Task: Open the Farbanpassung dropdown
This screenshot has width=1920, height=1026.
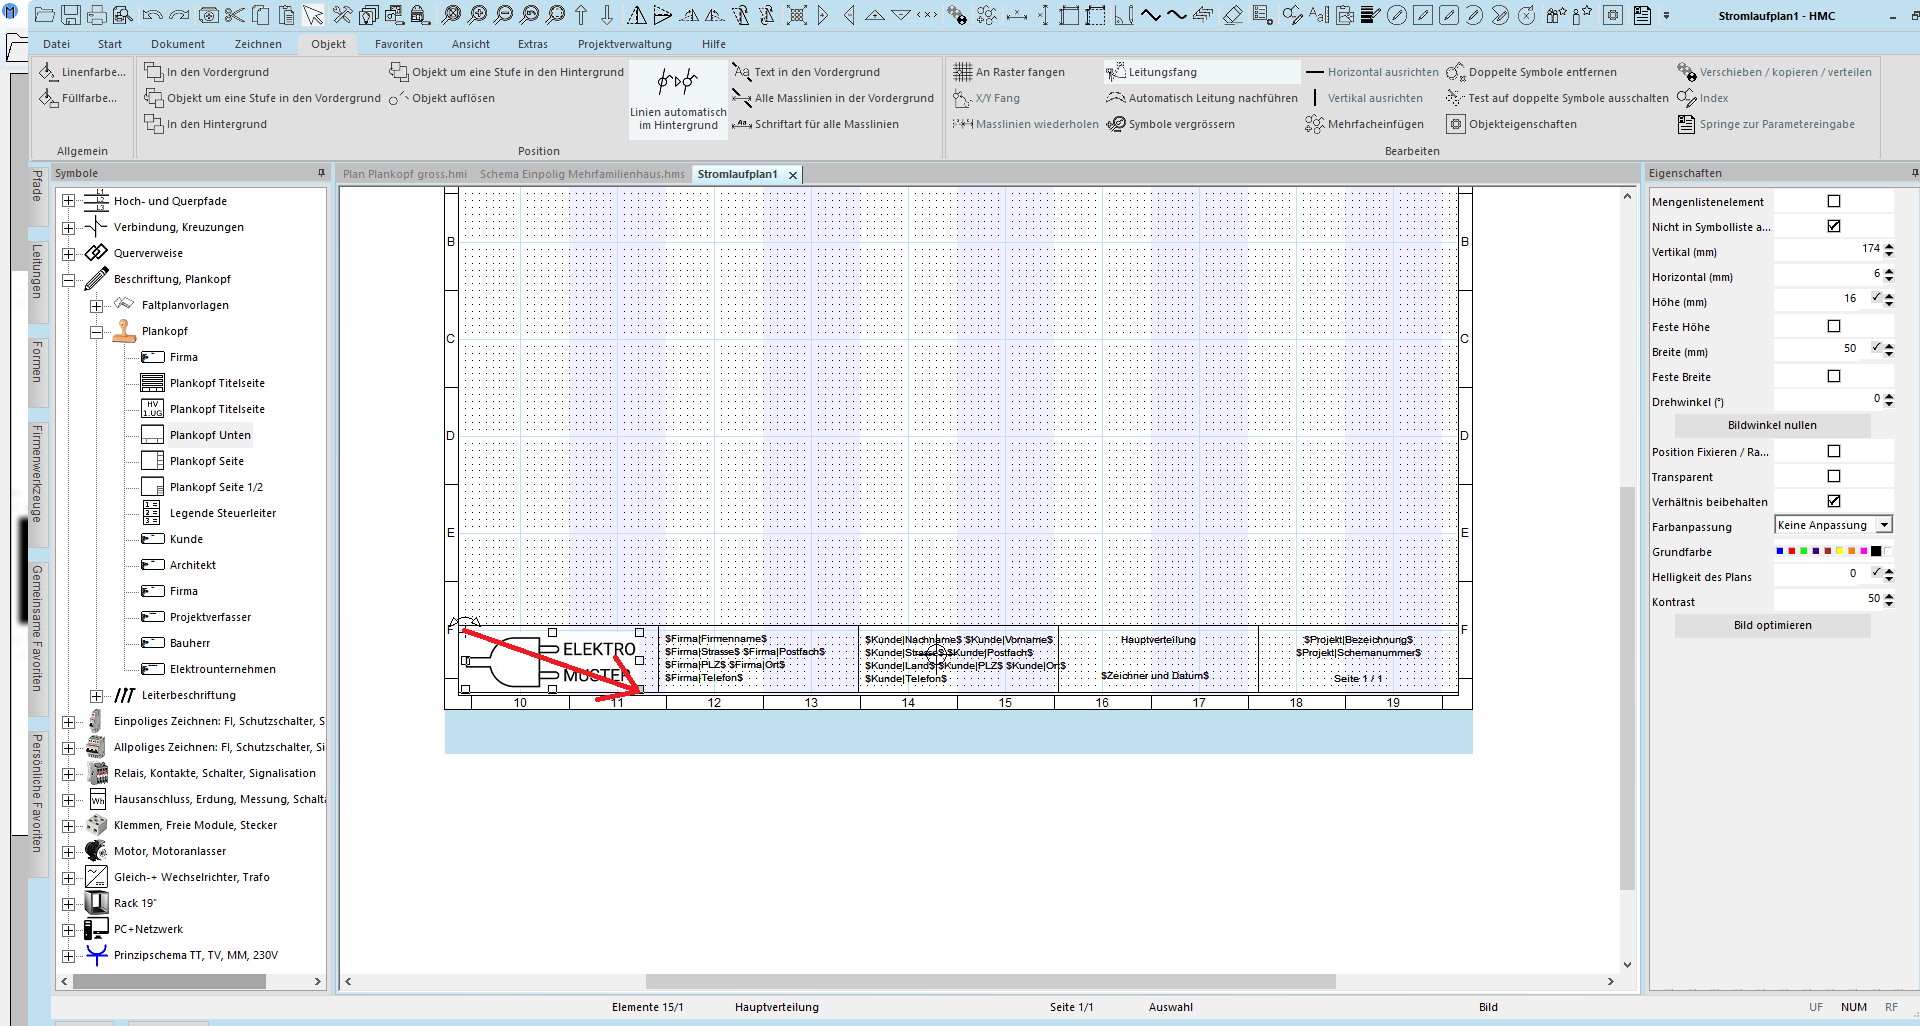Action: point(1884,525)
